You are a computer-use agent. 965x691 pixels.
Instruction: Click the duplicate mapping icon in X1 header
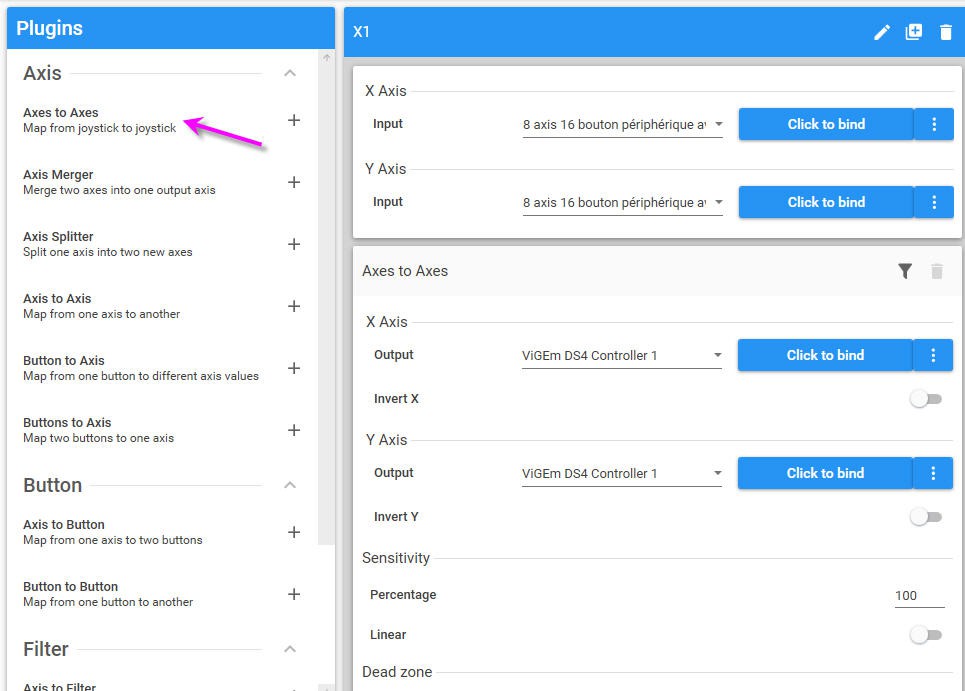(913, 32)
